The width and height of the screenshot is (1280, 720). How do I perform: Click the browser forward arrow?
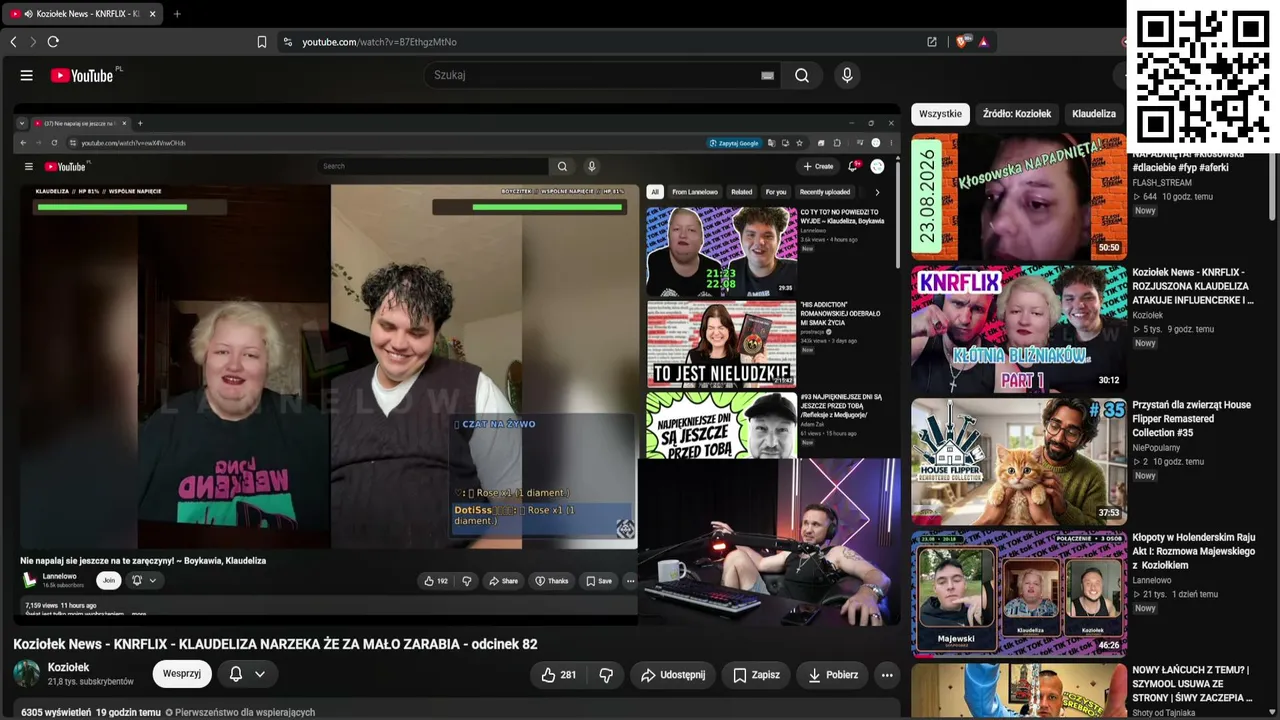pyautogui.click(x=32, y=42)
